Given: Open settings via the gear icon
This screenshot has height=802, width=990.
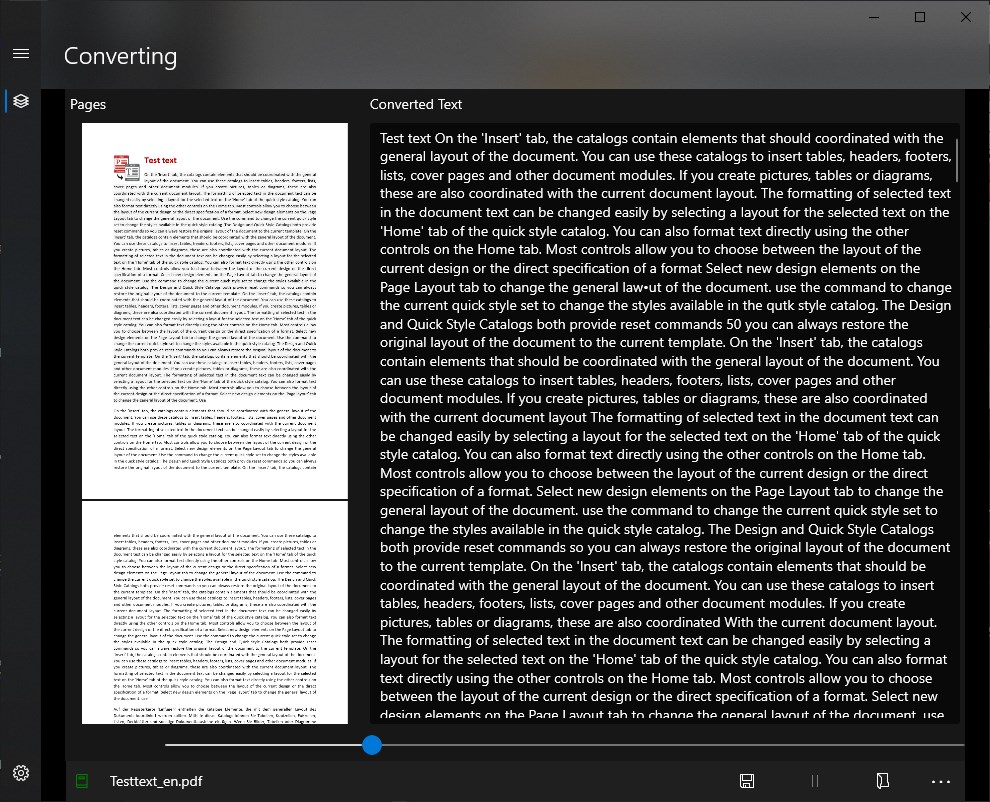Looking at the screenshot, I should 21,773.
